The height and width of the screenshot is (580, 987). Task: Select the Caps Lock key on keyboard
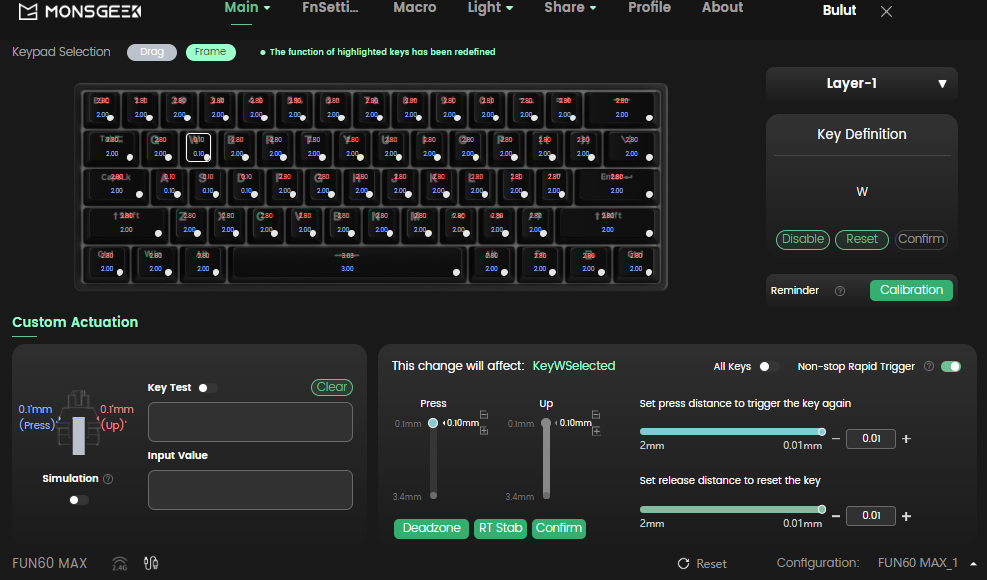pyautogui.click(x=116, y=185)
